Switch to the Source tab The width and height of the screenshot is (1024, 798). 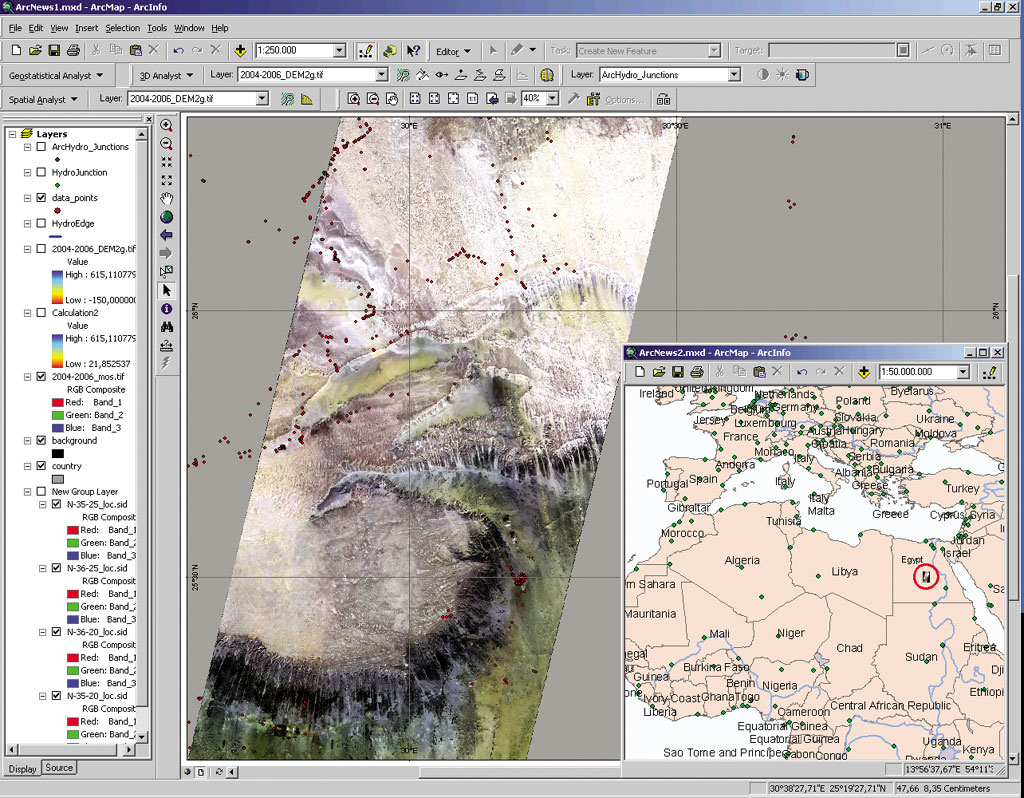pyautogui.click(x=59, y=768)
